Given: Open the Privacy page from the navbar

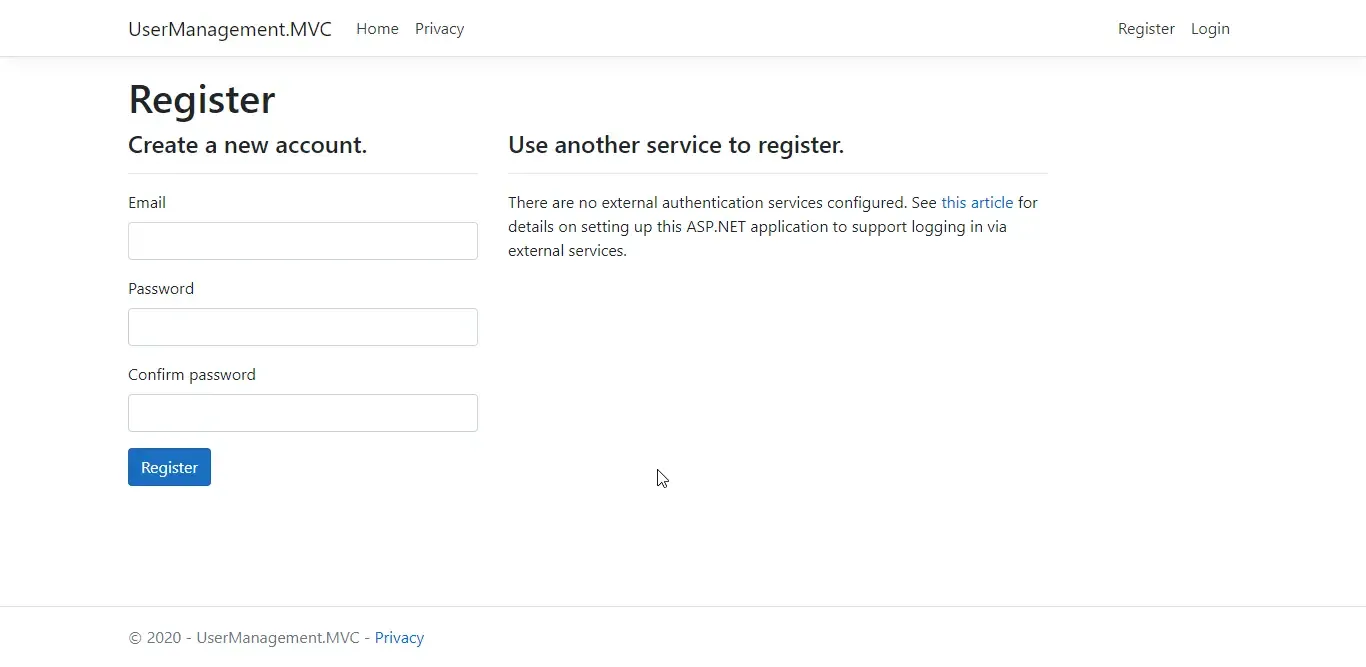Looking at the screenshot, I should coord(439,29).
